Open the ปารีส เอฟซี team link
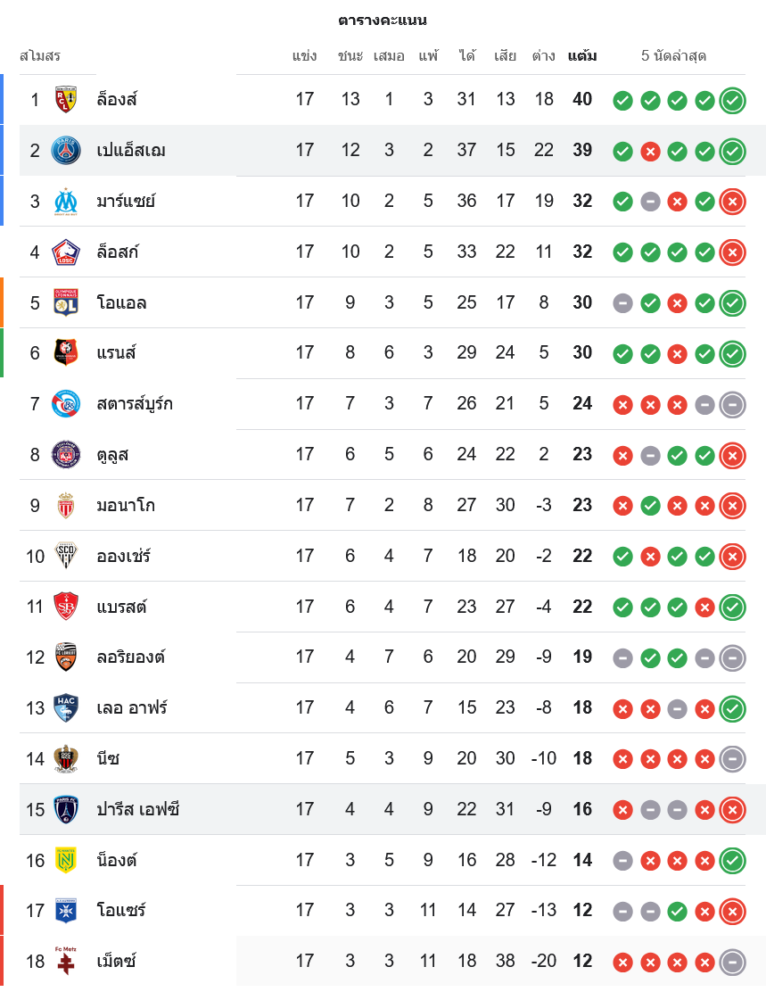This screenshot has height=1000, width=766. click(138, 809)
